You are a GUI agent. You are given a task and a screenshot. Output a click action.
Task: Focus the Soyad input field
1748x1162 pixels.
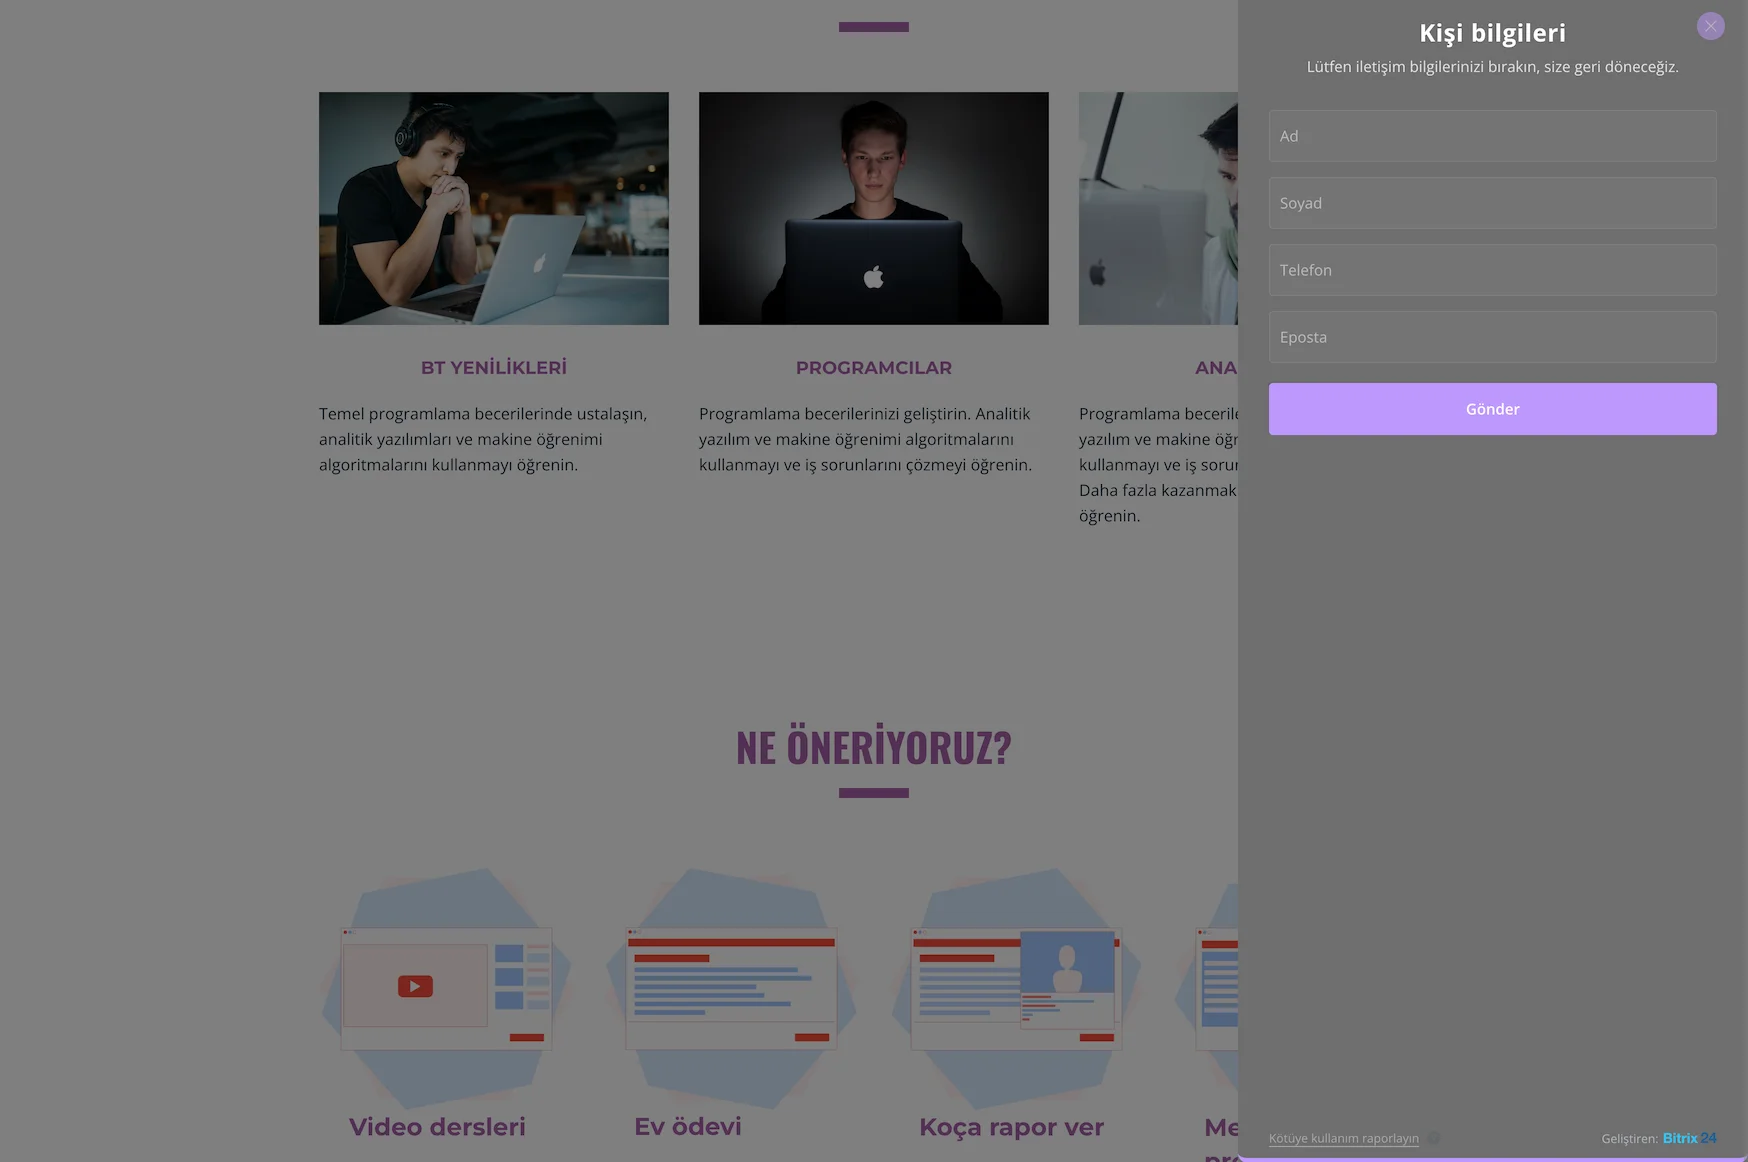point(1492,203)
